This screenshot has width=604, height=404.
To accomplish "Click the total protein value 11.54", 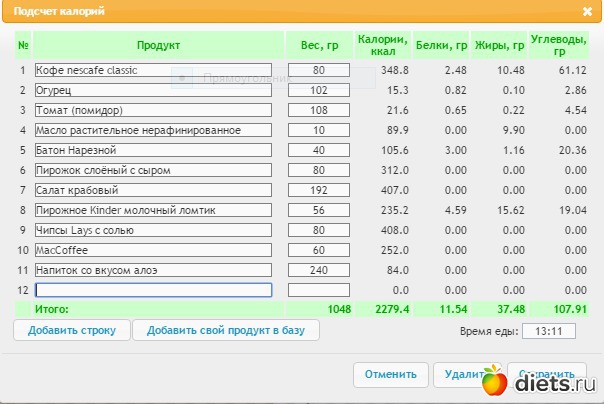I will (x=453, y=309).
